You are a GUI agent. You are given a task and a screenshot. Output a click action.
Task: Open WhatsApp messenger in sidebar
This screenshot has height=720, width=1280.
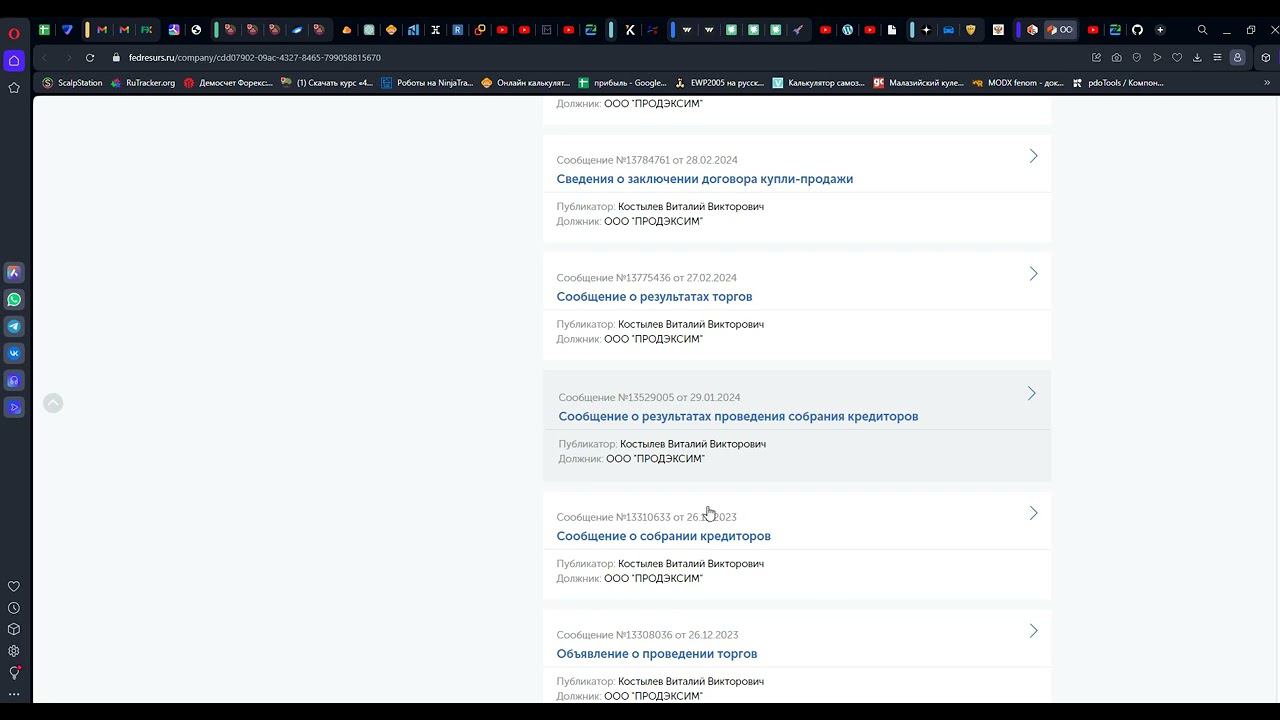pos(14,299)
